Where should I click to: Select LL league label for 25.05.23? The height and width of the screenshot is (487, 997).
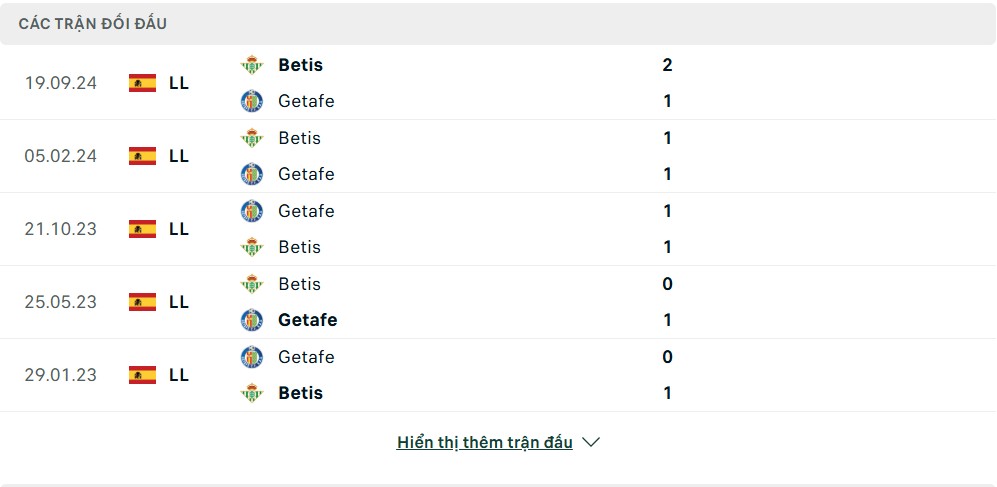point(179,302)
